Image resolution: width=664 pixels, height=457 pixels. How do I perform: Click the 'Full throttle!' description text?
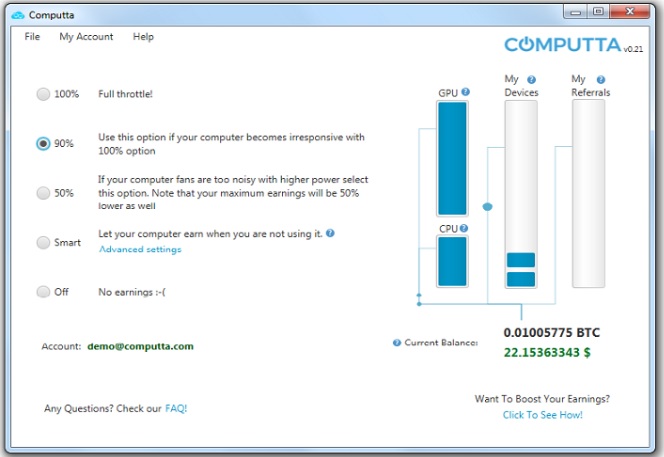(x=125, y=94)
